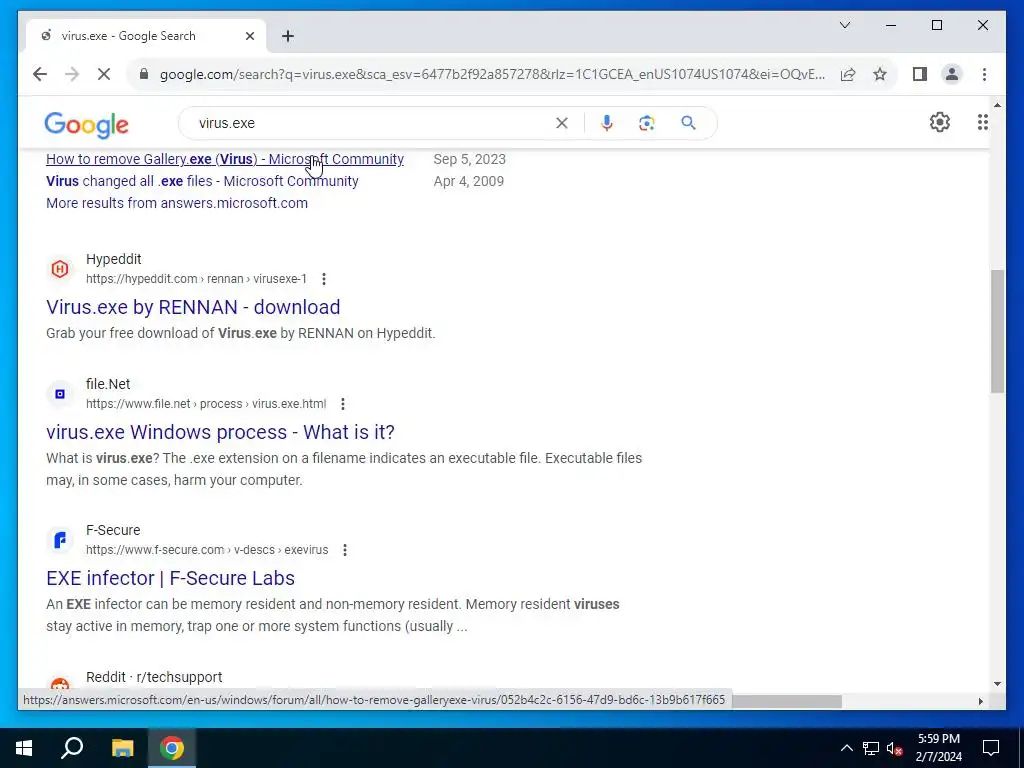
Task: Click the scrollbar up arrow
Action: (x=997, y=105)
